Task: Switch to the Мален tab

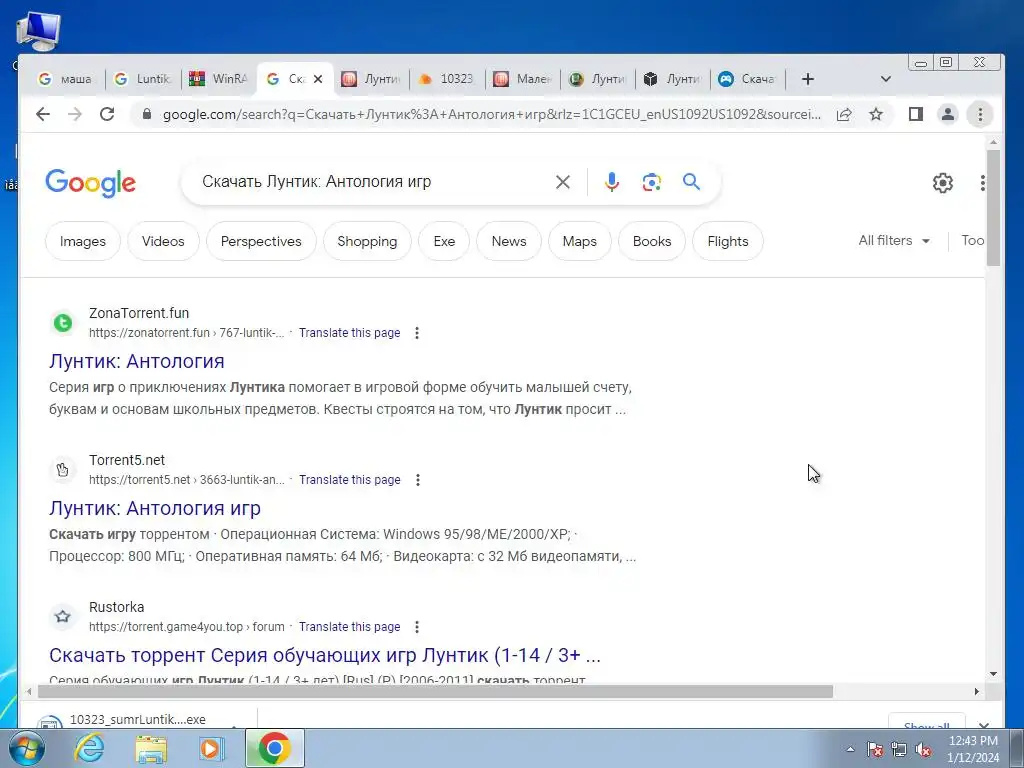Action: (x=522, y=79)
